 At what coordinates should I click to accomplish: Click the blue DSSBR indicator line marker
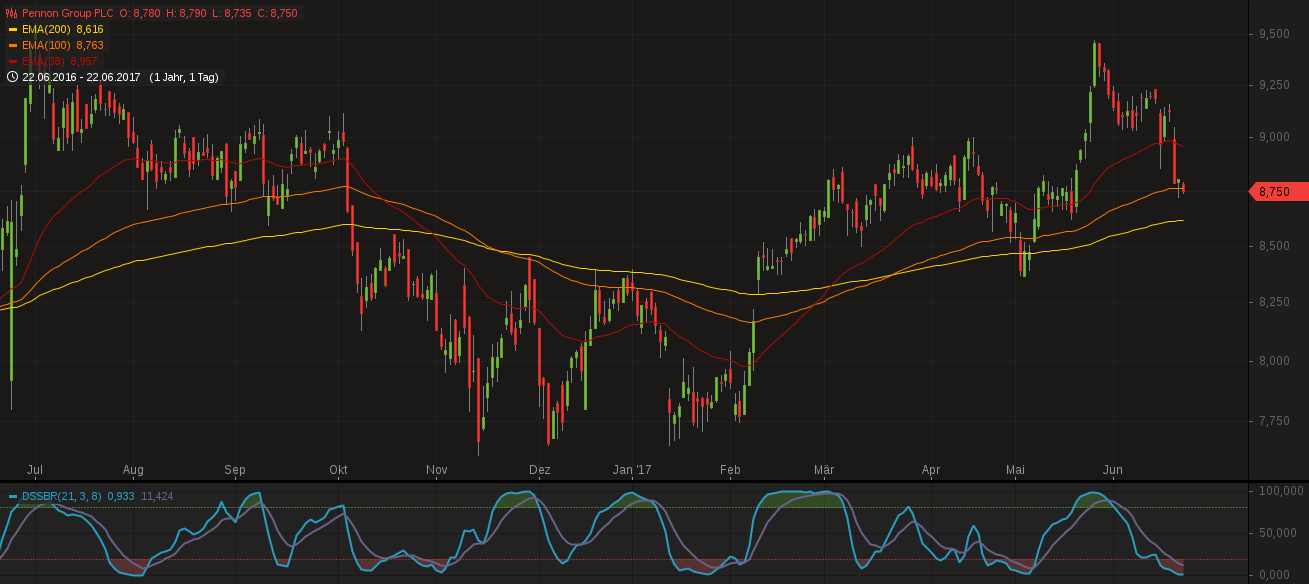pos(11,494)
